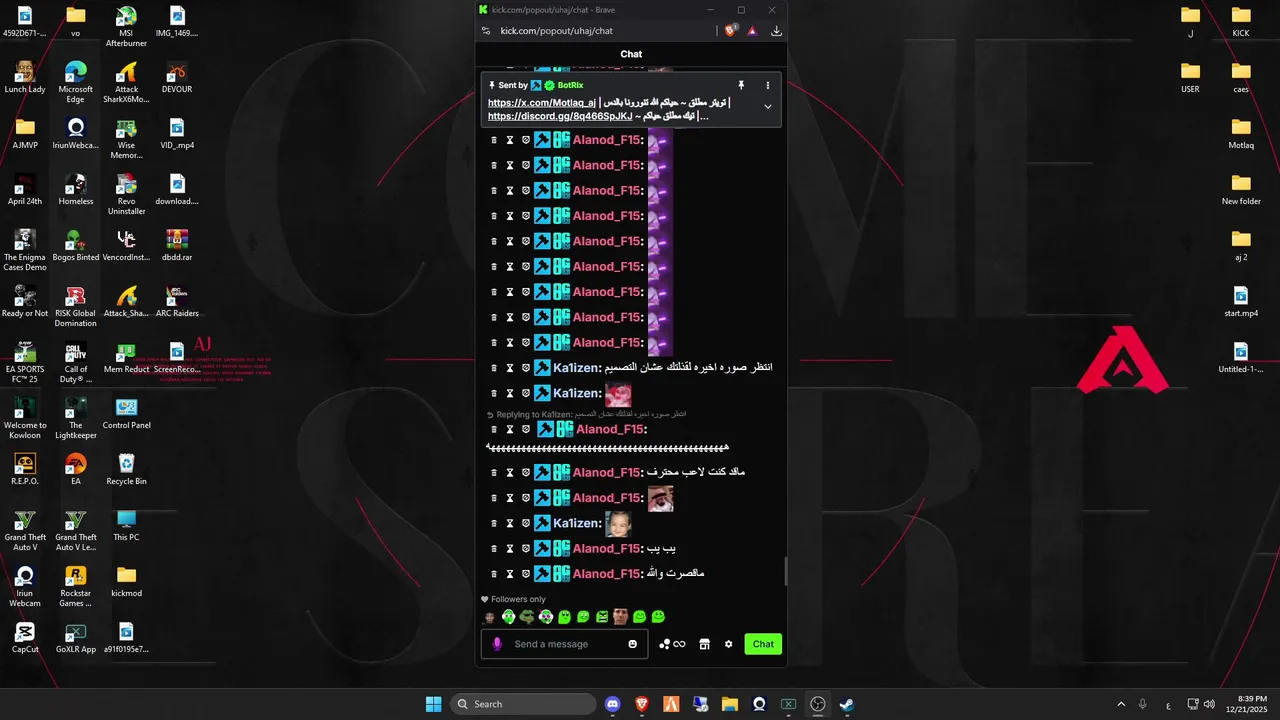Open GoXLR App desktop shortcut
1280x720 pixels.
tap(75, 637)
